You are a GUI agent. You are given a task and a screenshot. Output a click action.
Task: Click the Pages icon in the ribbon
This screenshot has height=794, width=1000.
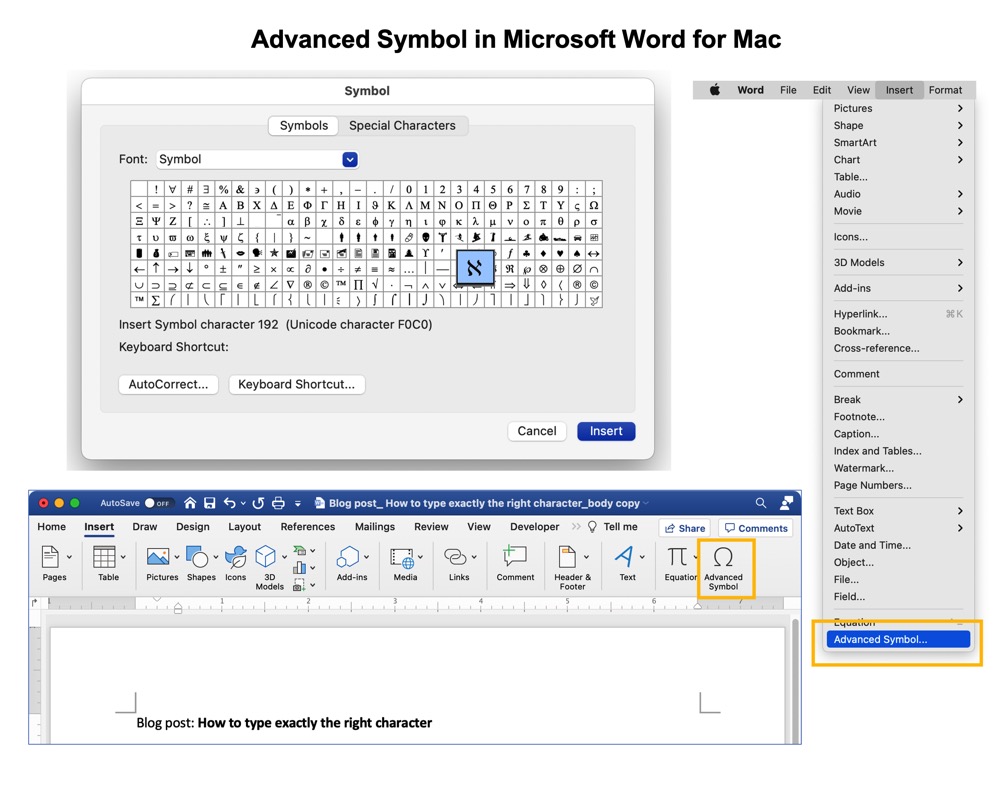click(x=50, y=557)
